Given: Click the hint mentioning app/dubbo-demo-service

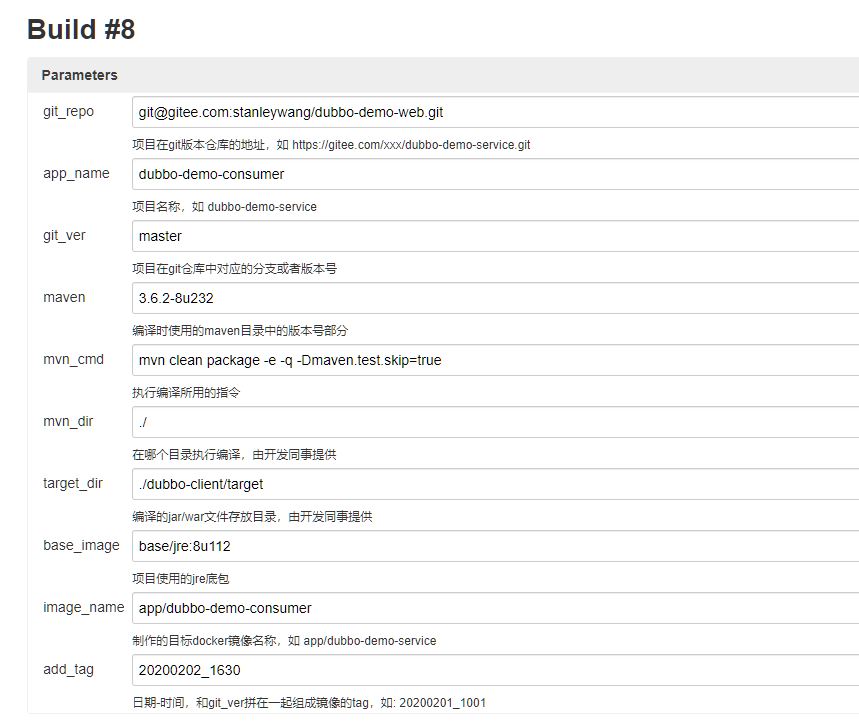Looking at the screenshot, I should pos(284,640).
